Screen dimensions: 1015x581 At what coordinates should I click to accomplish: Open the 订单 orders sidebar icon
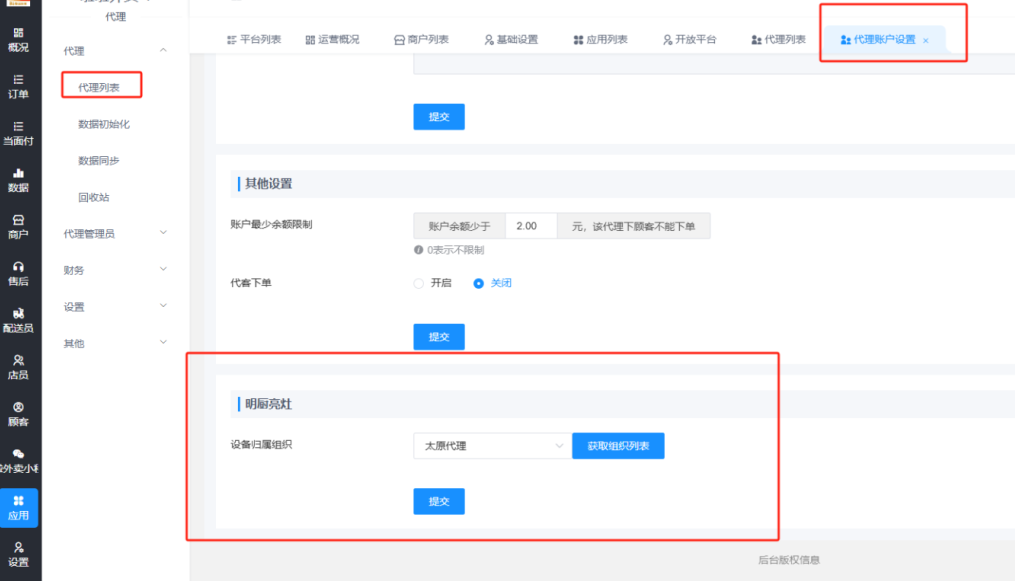pyautogui.click(x=18, y=87)
